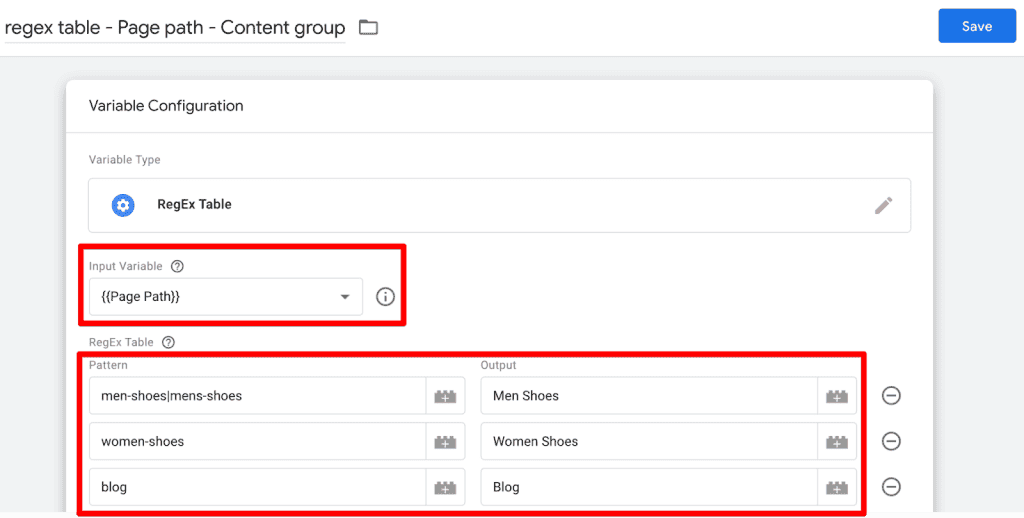This screenshot has height=518, width=1024.
Task: Delete the Blog row from table
Action: [891, 488]
